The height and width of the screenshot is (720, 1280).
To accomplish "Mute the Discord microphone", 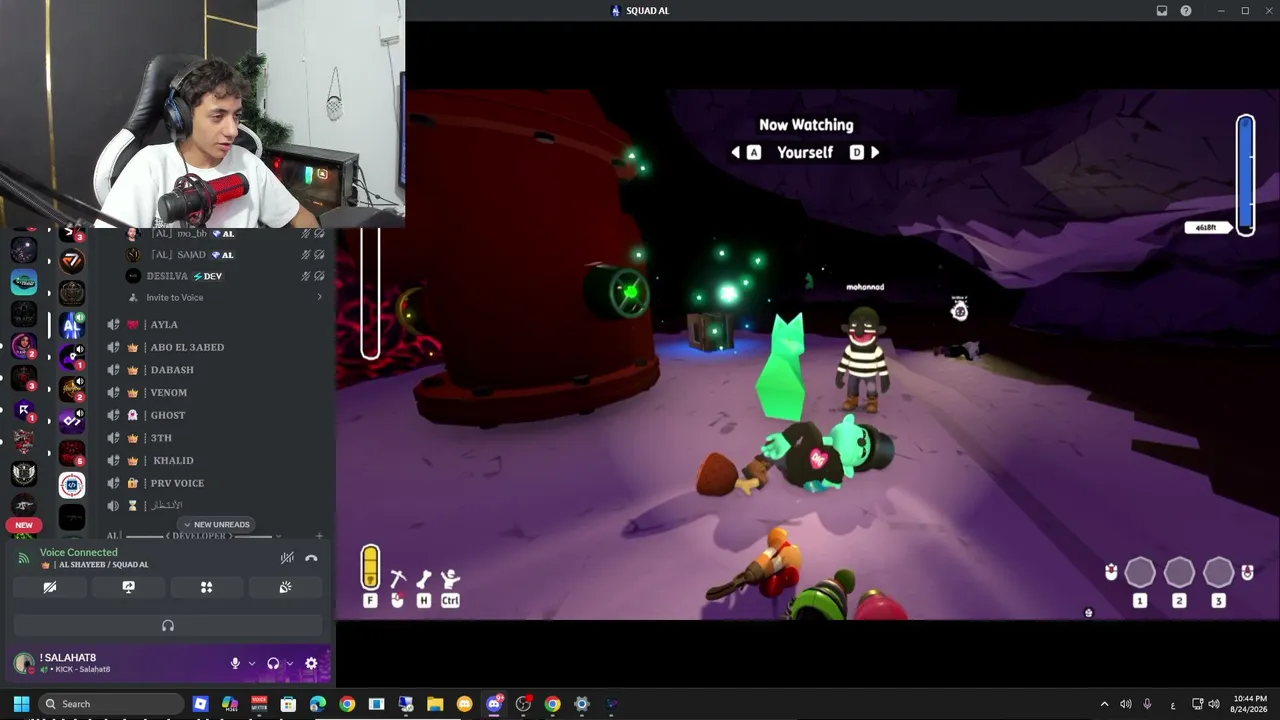I will coord(235,663).
